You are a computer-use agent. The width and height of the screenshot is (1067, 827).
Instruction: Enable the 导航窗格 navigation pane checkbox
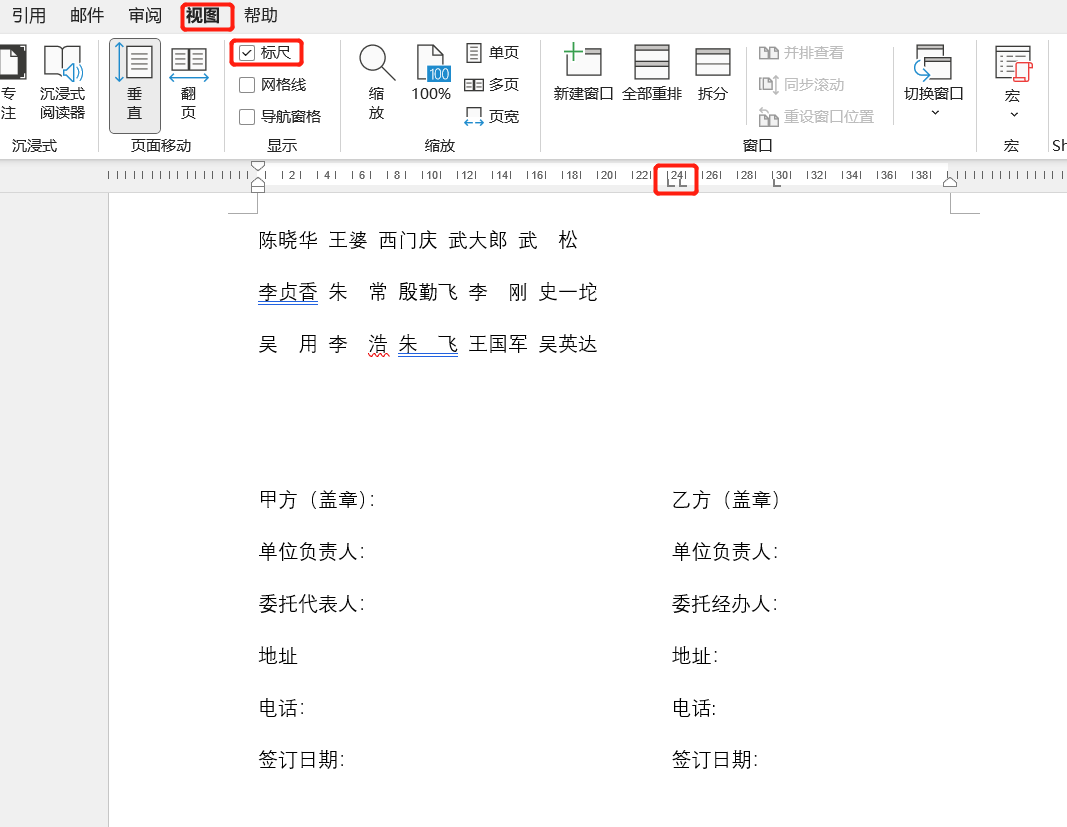click(247, 116)
